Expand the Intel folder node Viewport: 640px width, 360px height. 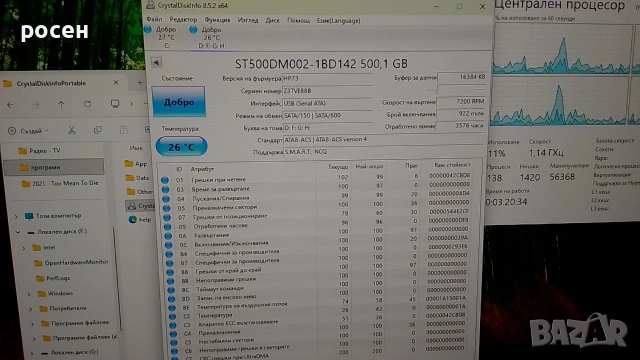click(24, 248)
